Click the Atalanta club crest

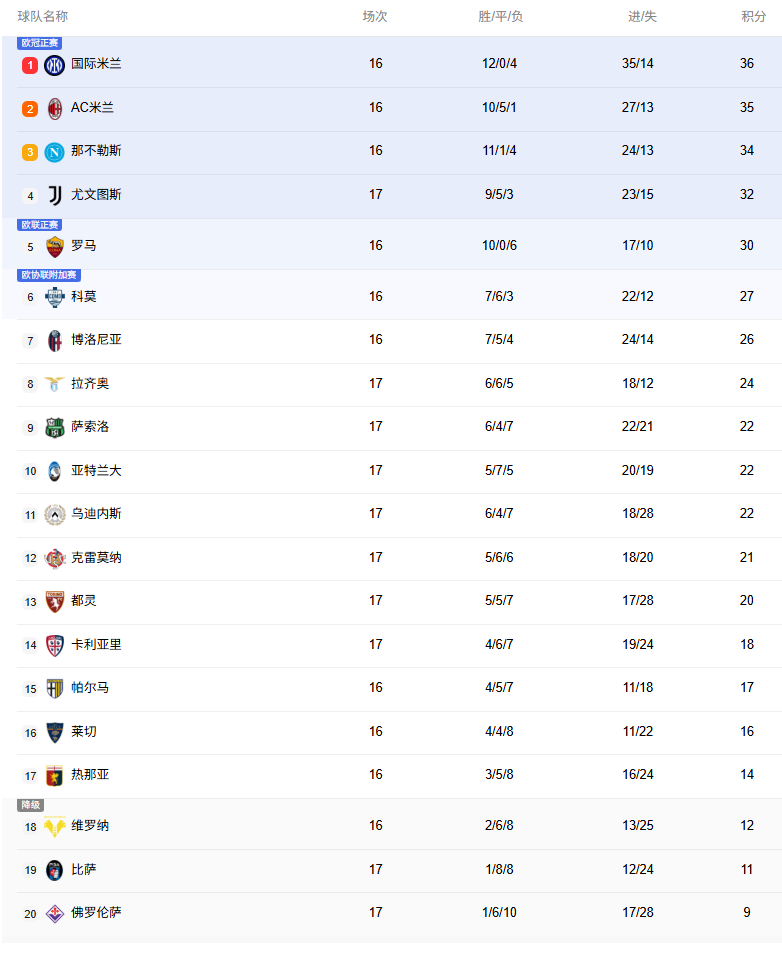(55, 472)
